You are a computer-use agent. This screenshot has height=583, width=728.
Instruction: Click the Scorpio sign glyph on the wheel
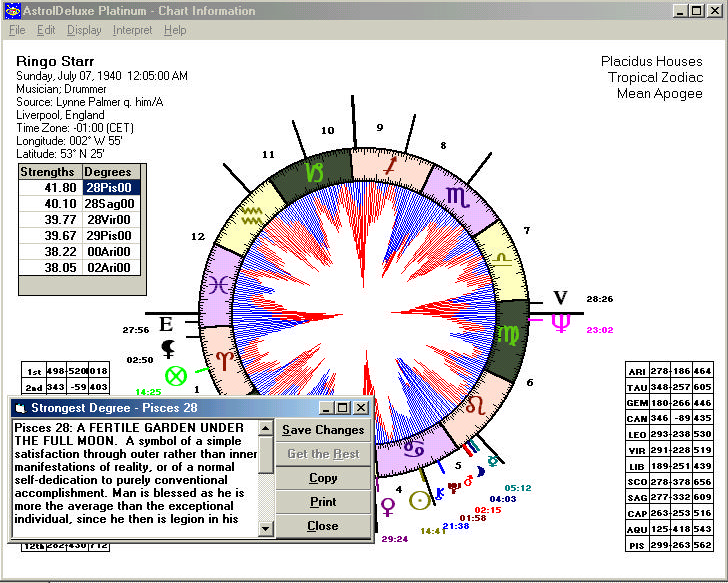click(x=458, y=197)
